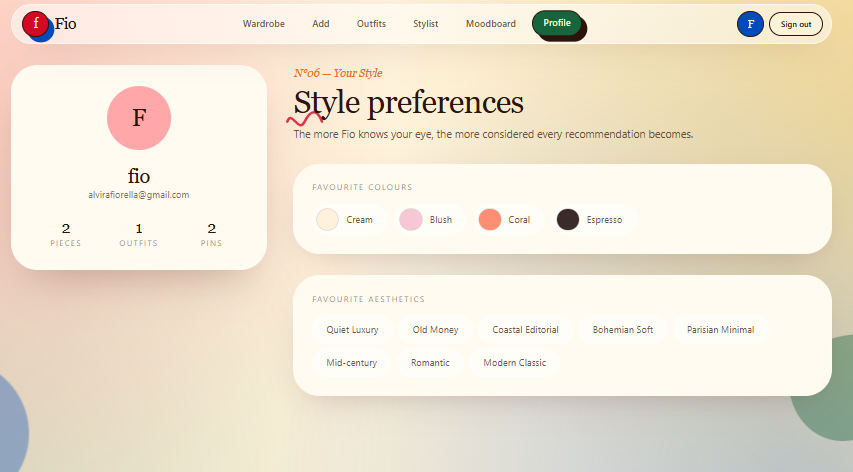Viewport: 853px width, 472px height.
Task: Toggle the Cream colour chip
Action: [349, 220]
